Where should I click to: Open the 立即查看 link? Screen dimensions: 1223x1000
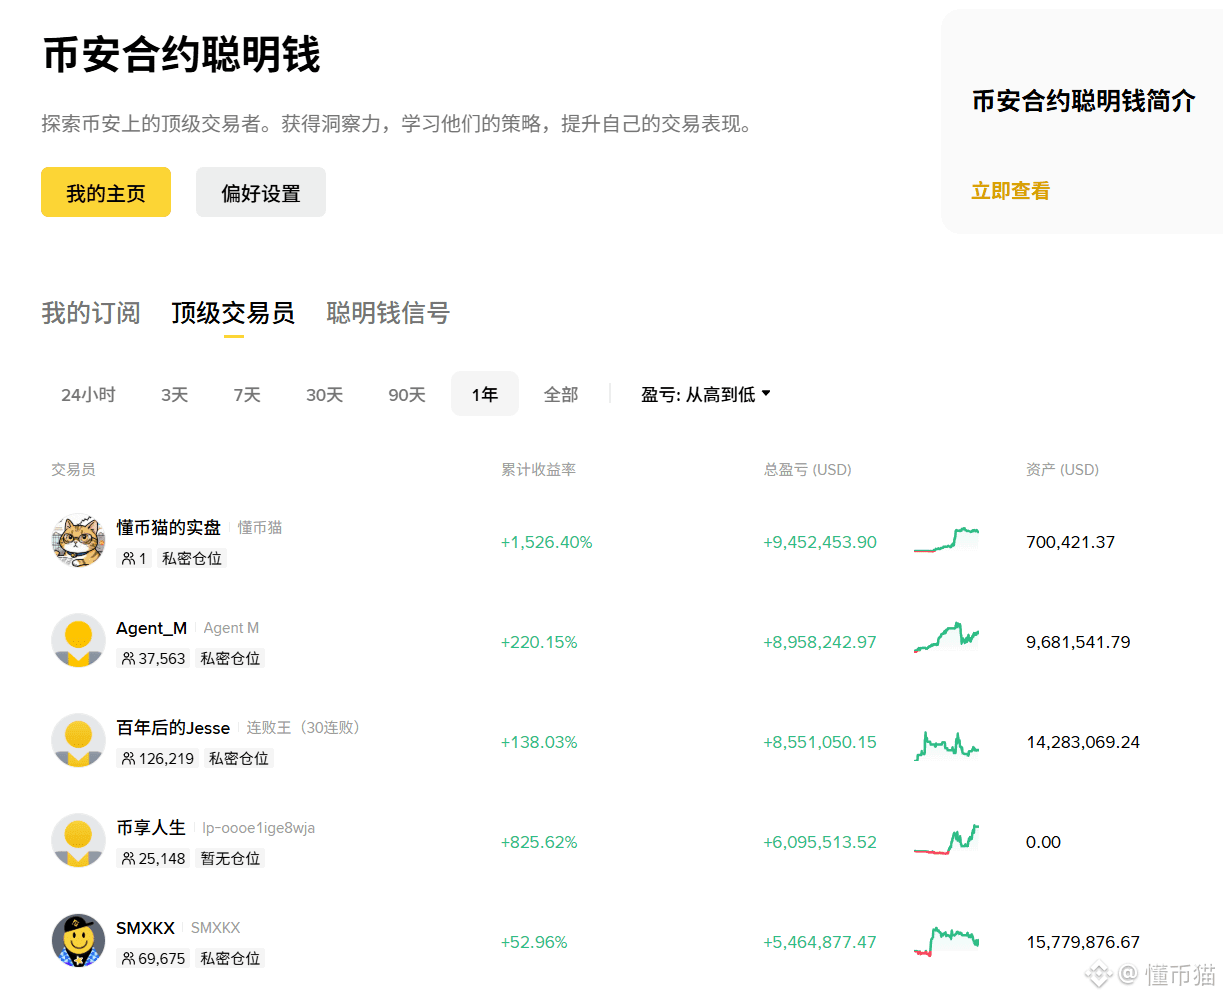pyautogui.click(x=1011, y=191)
